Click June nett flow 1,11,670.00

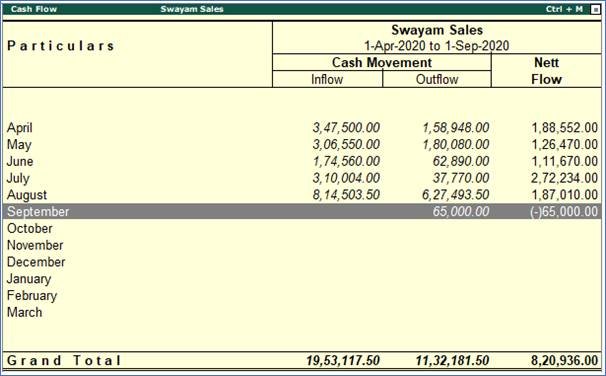point(565,161)
